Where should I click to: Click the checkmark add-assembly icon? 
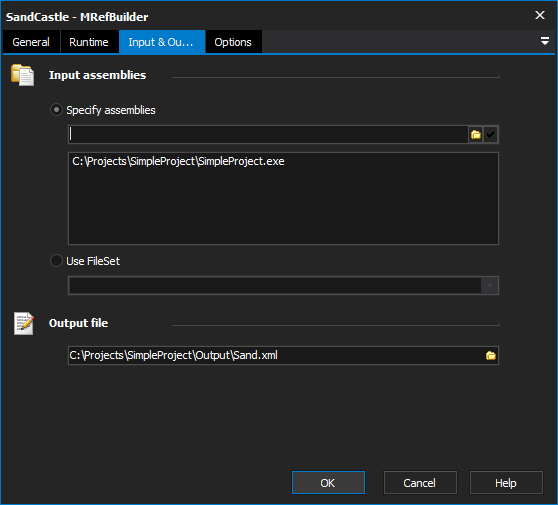pyautogui.click(x=490, y=135)
